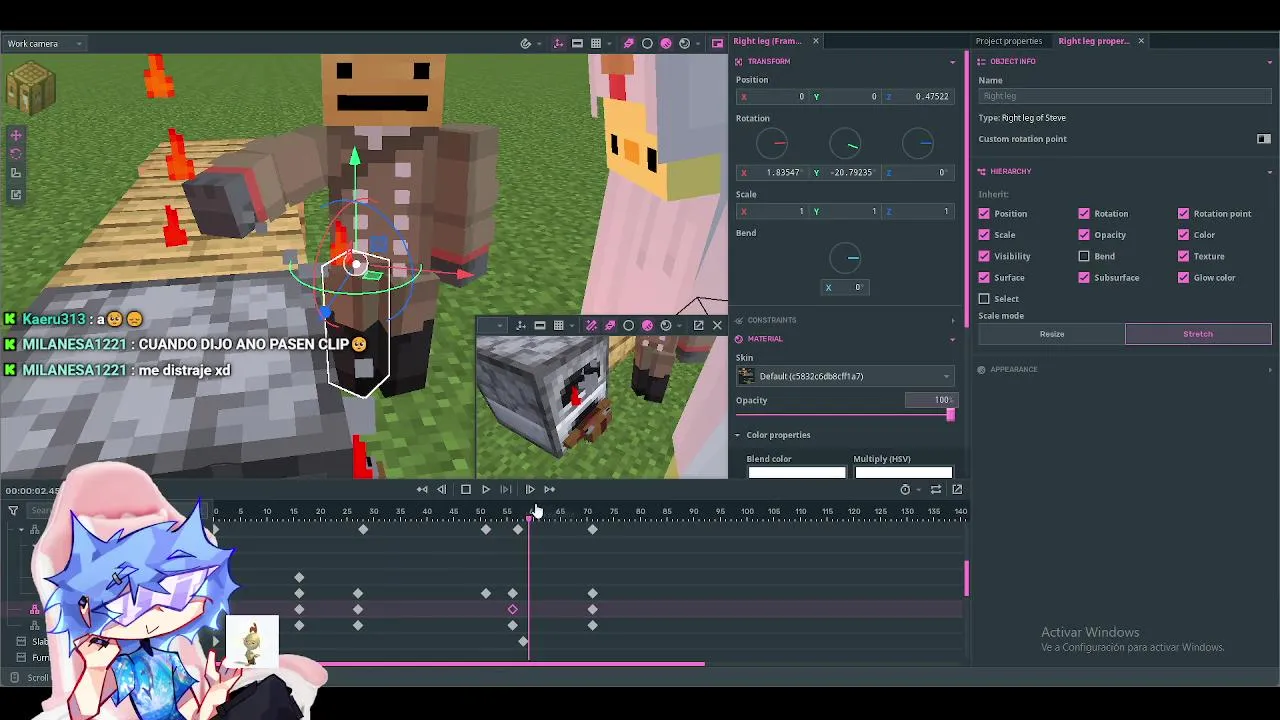Select the Right leg properties tab

click(x=1094, y=41)
